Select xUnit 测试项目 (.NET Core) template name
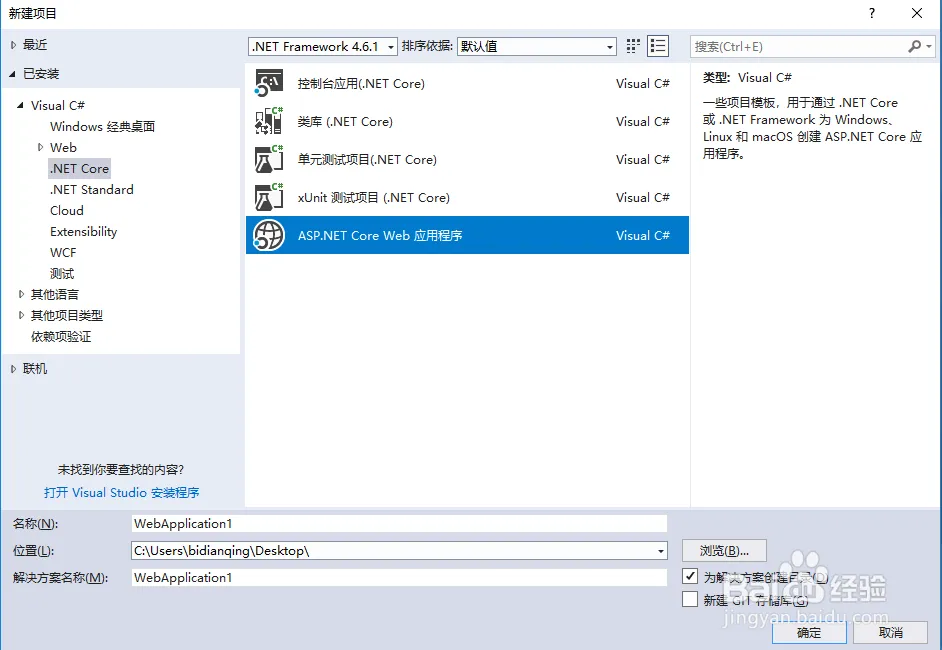Viewport: 942px width, 650px height. pyautogui.click(x=374, y=197)
